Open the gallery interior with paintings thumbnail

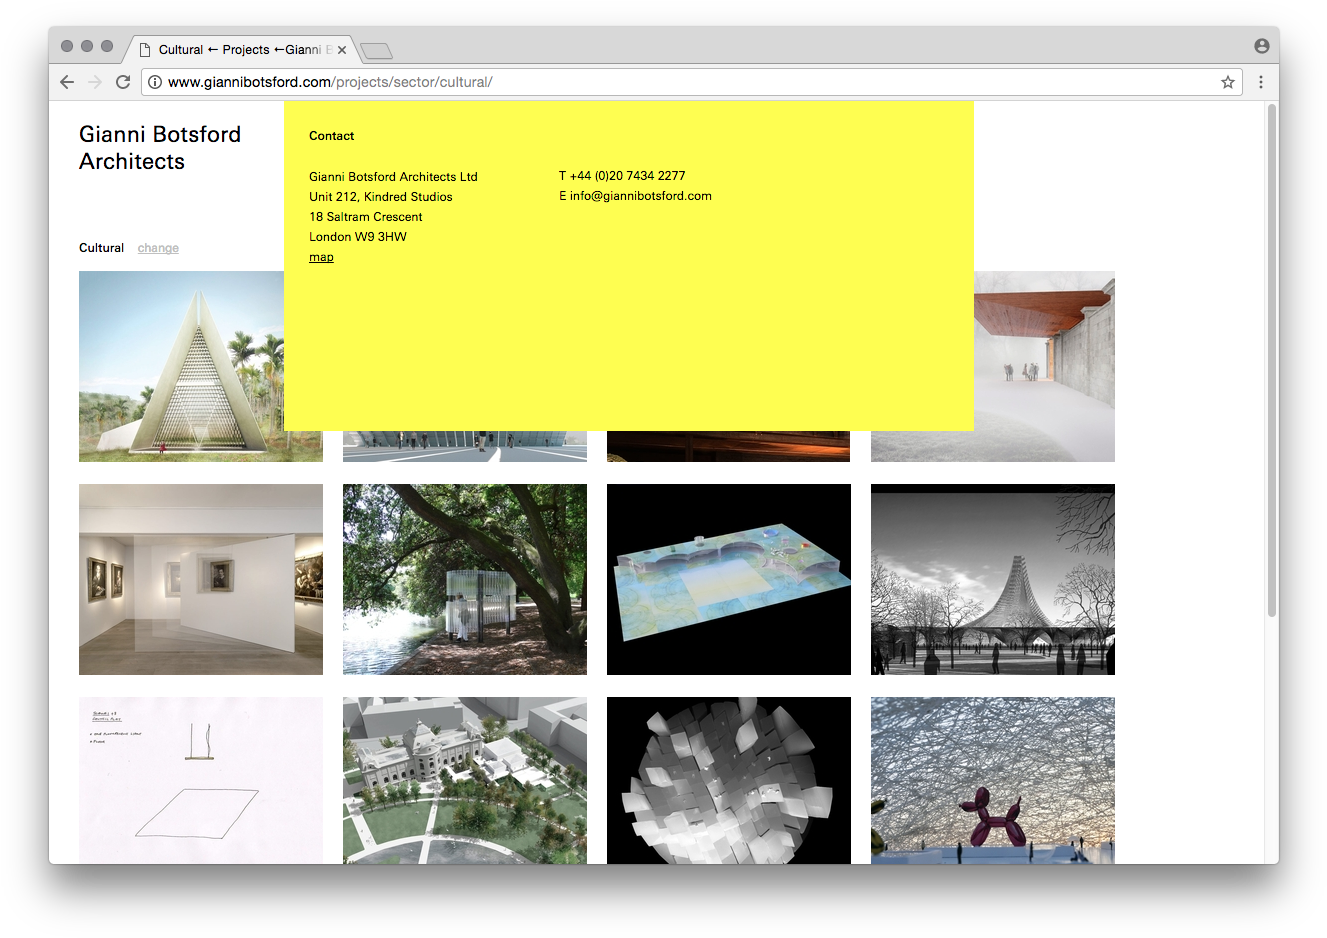(x=200, y=579)
